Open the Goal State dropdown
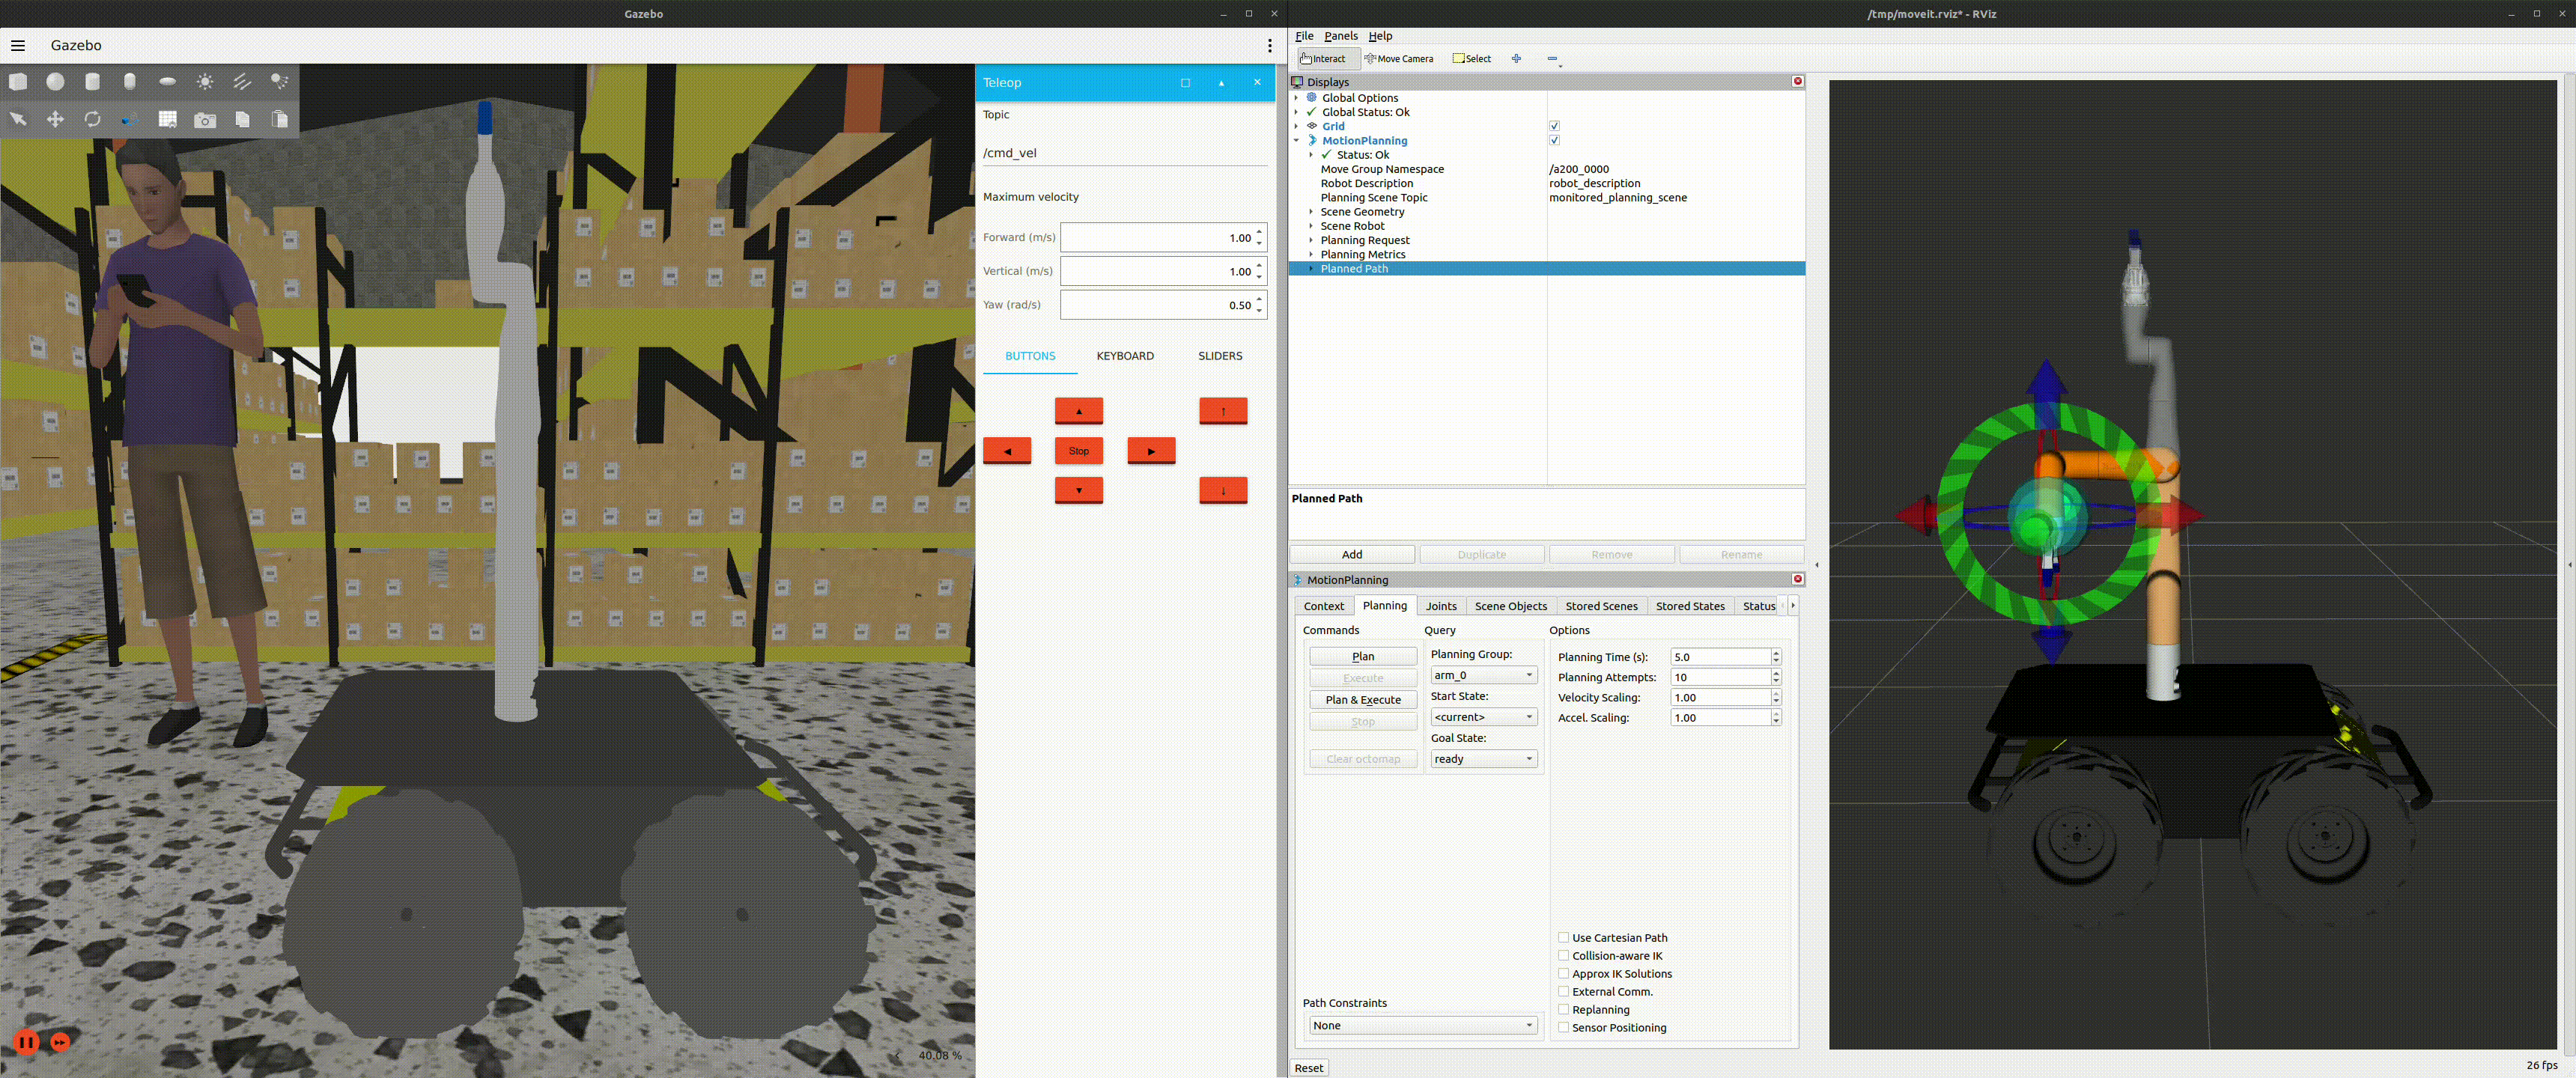The image size is (2576, 1078). (1483, 759)
